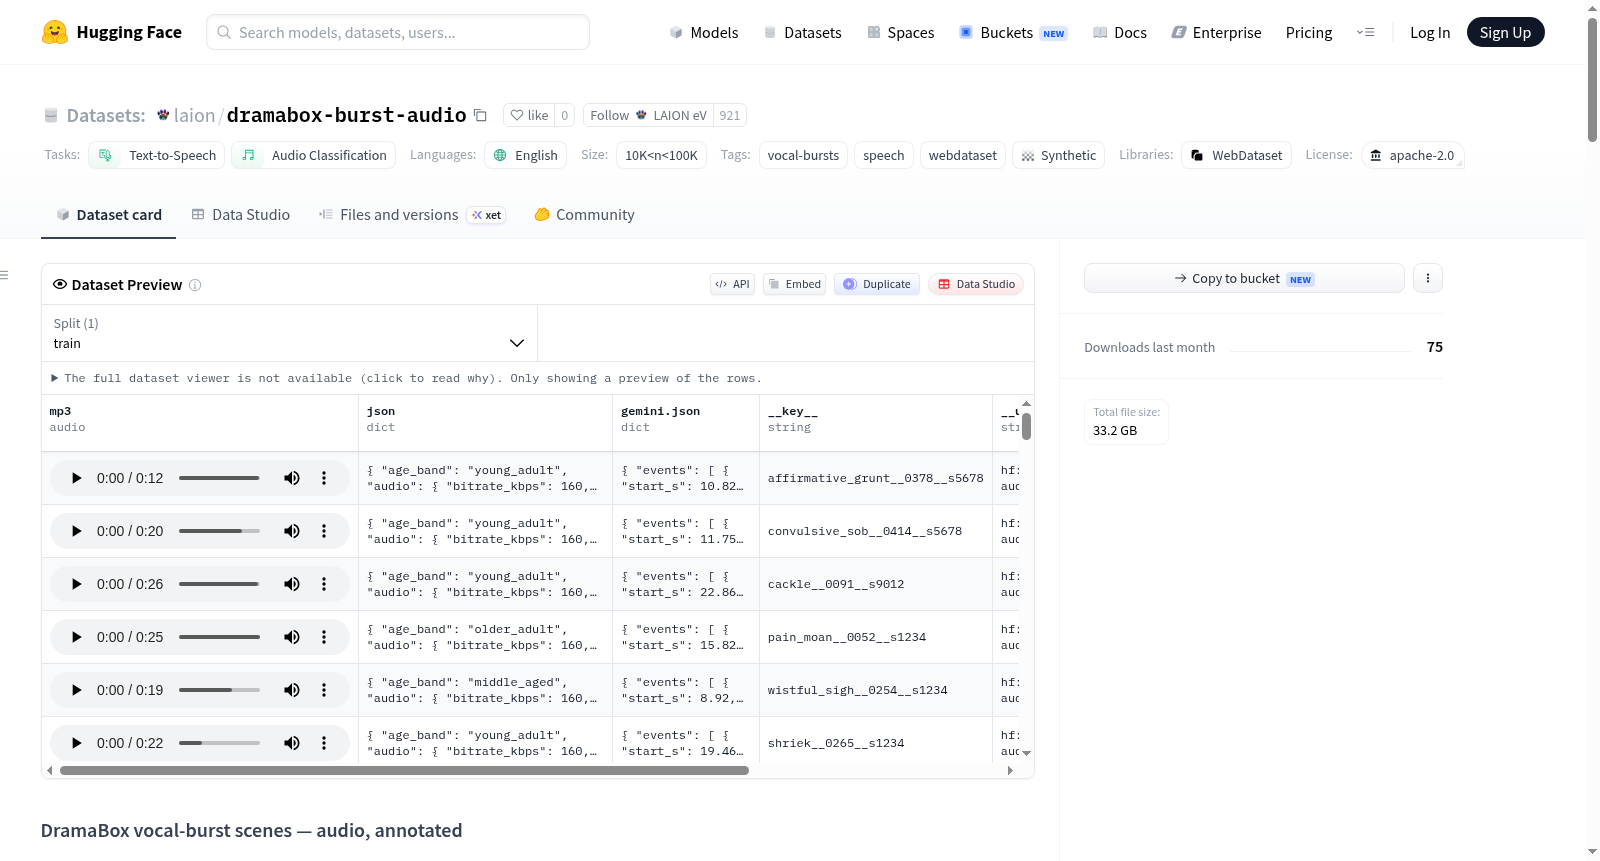Mute the affirmative_grunt audio player

click(x=292, y=478)
